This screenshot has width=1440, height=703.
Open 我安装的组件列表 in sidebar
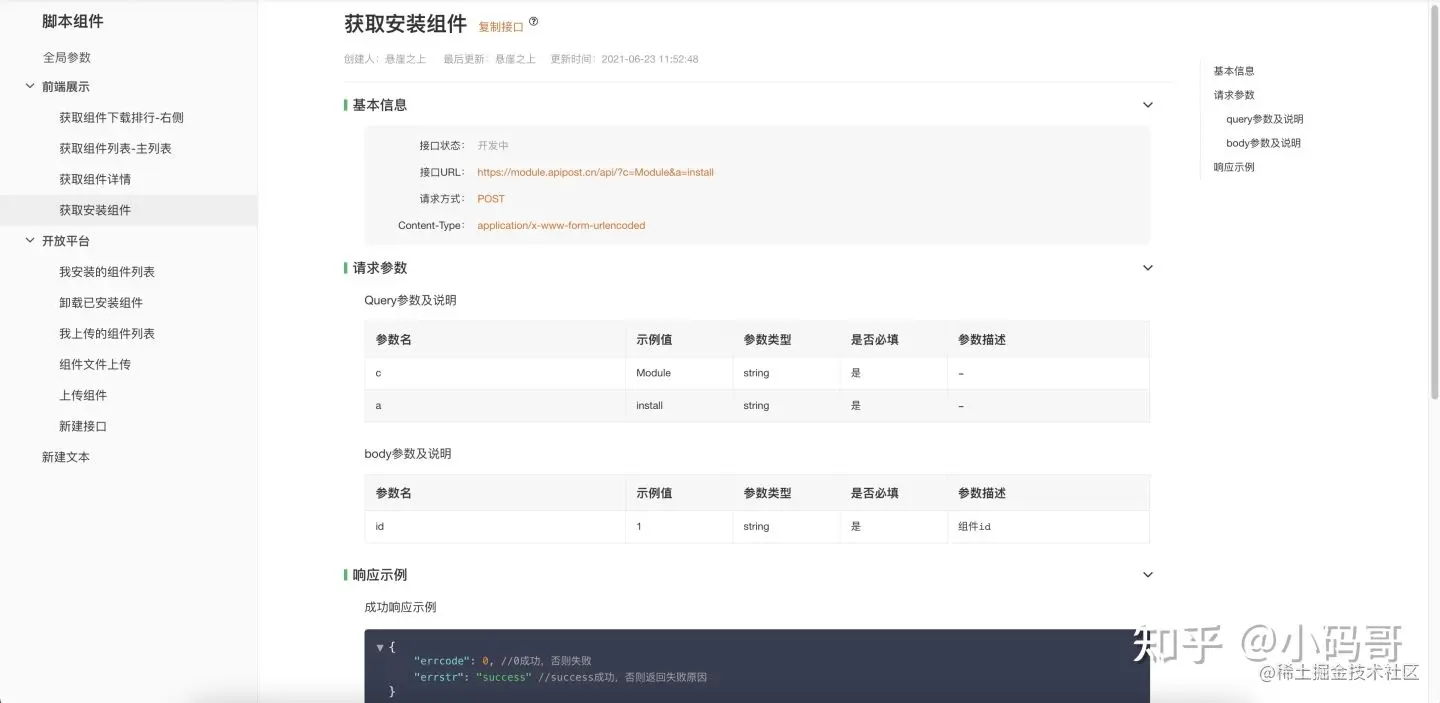pyautogui.click(x=107, y=272)
